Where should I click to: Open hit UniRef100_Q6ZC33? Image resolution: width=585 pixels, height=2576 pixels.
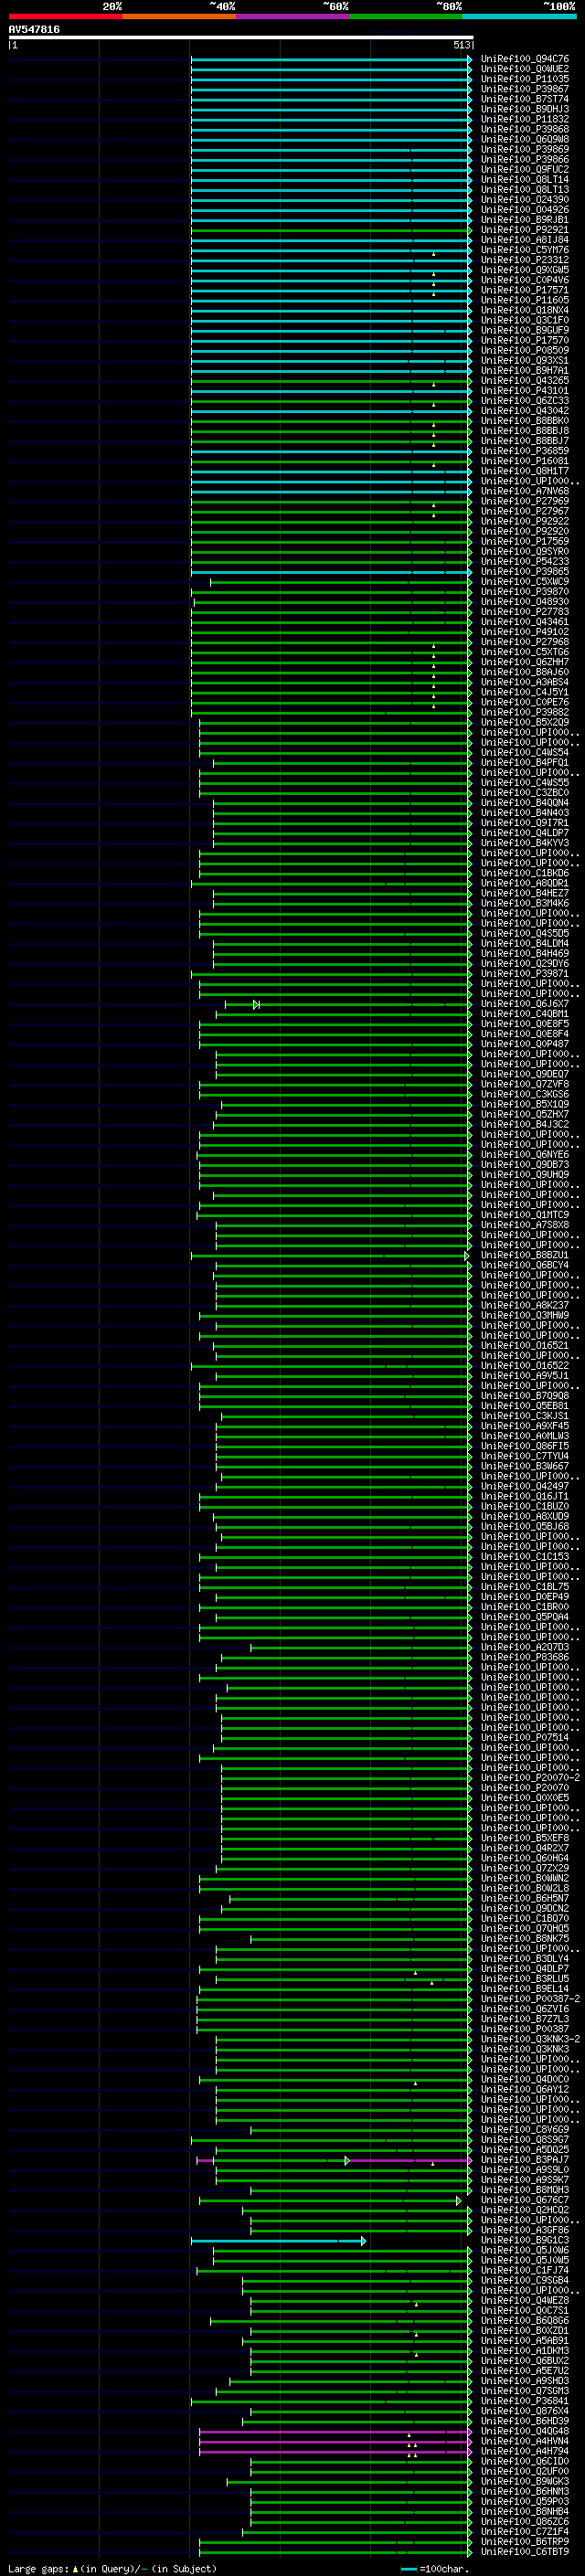[524, 401]
